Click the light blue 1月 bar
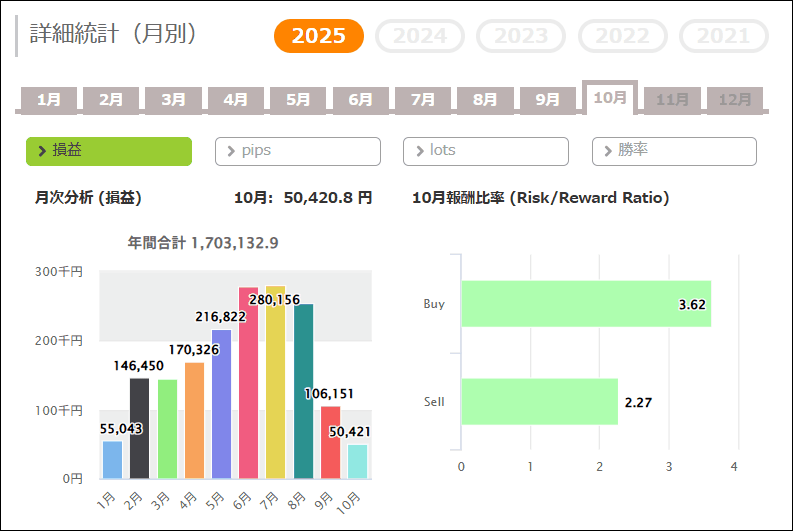 [x=112, y=460]
